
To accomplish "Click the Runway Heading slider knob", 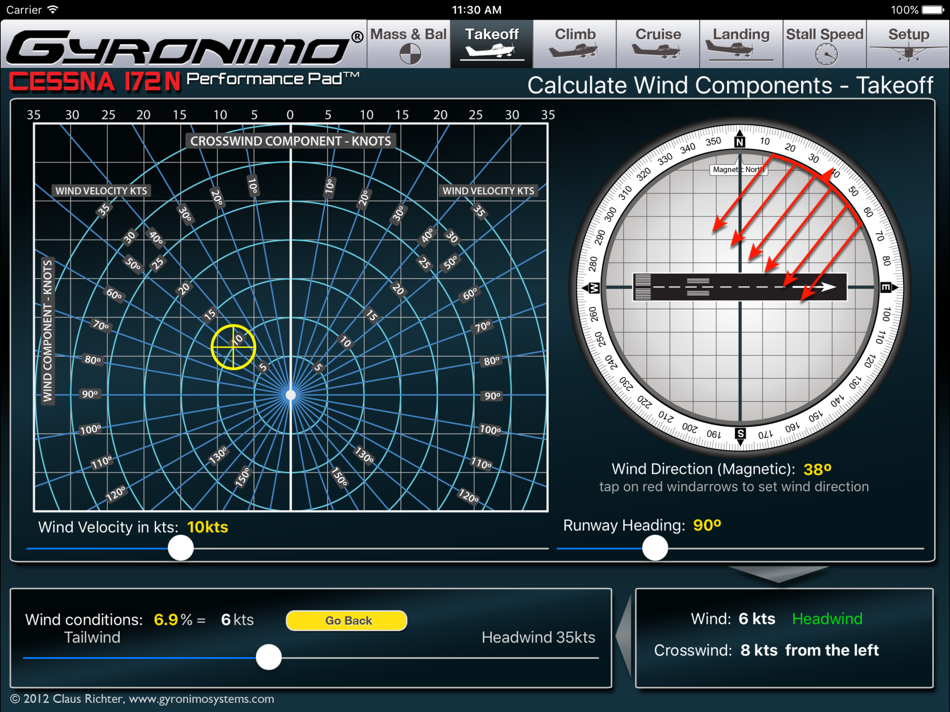I will (655, 547).
